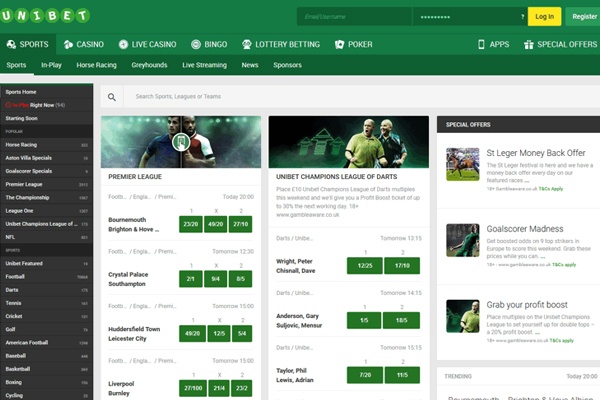
Task: Click the Grab your profit boost thumbnail
Action: point(463,316)
